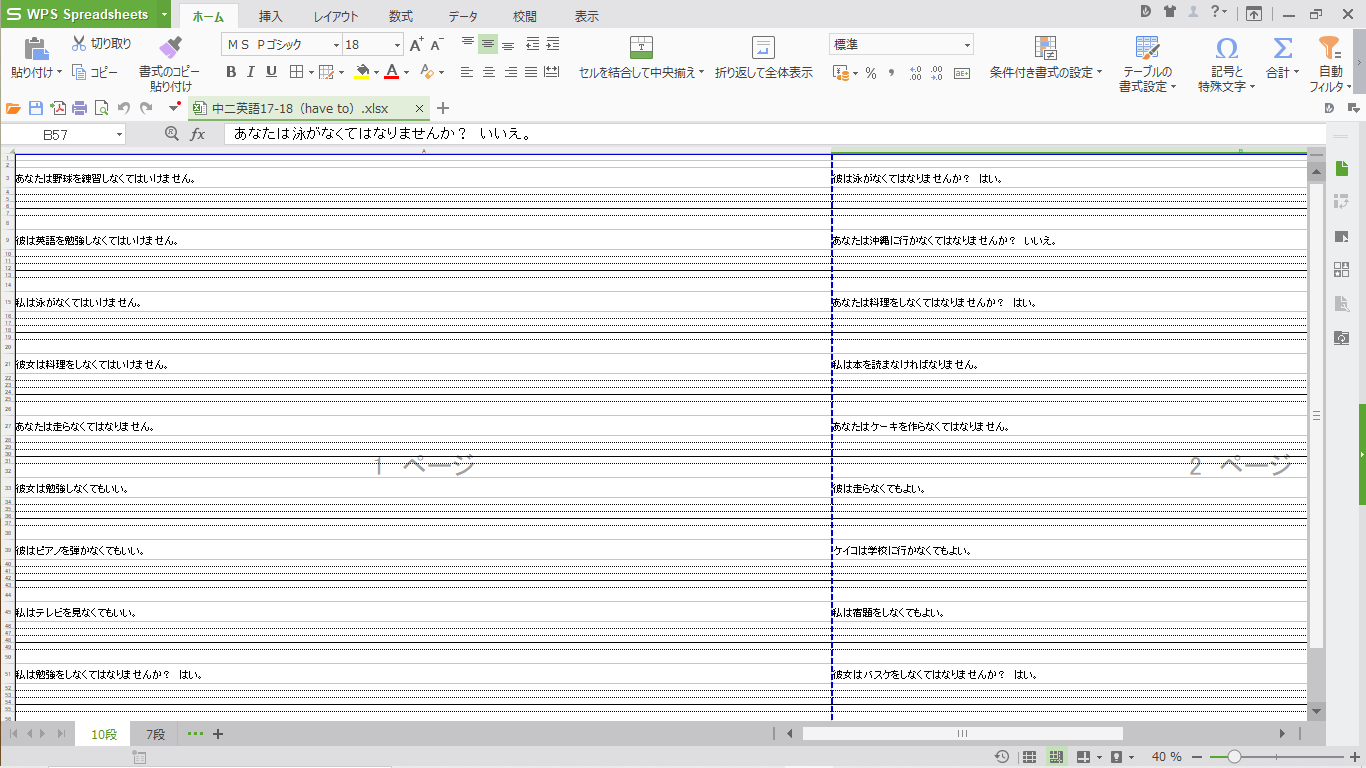
Task: Add a new document tab
Action: 444,108
